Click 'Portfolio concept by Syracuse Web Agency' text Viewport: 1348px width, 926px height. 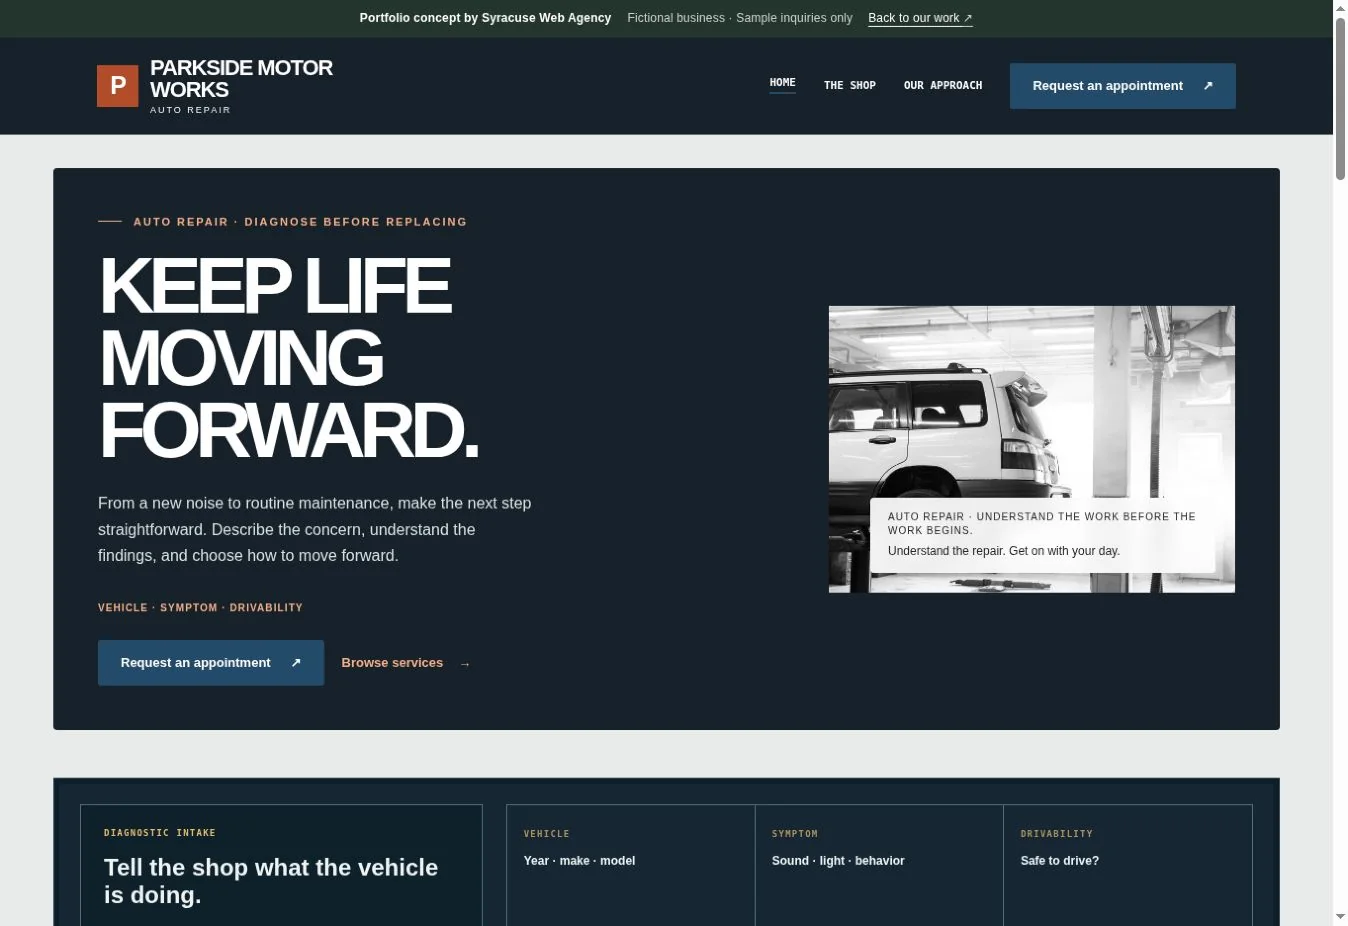[x=485, y=18]
